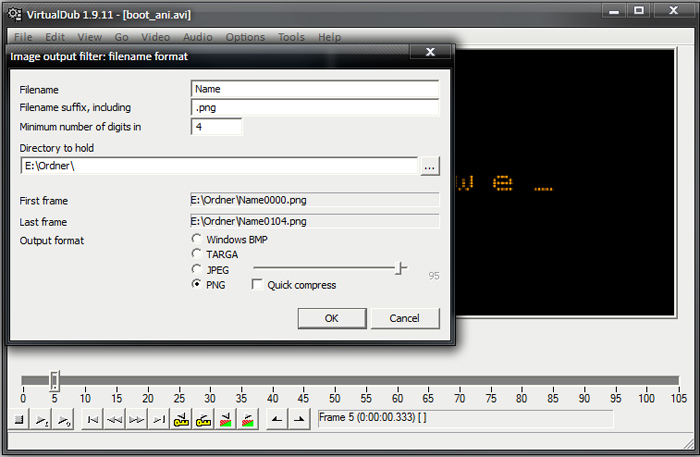Open the Video menu

pyautogui.click(x=155, y=37)
